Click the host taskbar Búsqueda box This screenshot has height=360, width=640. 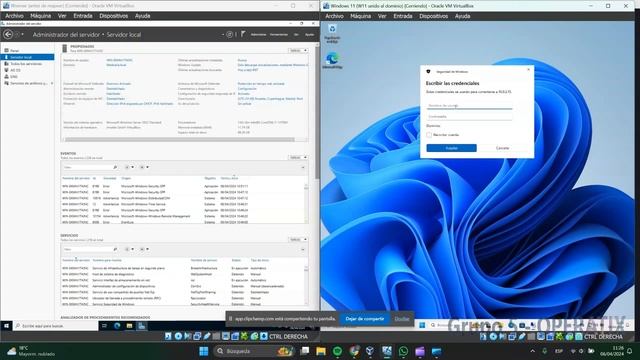tap(254, 351)
